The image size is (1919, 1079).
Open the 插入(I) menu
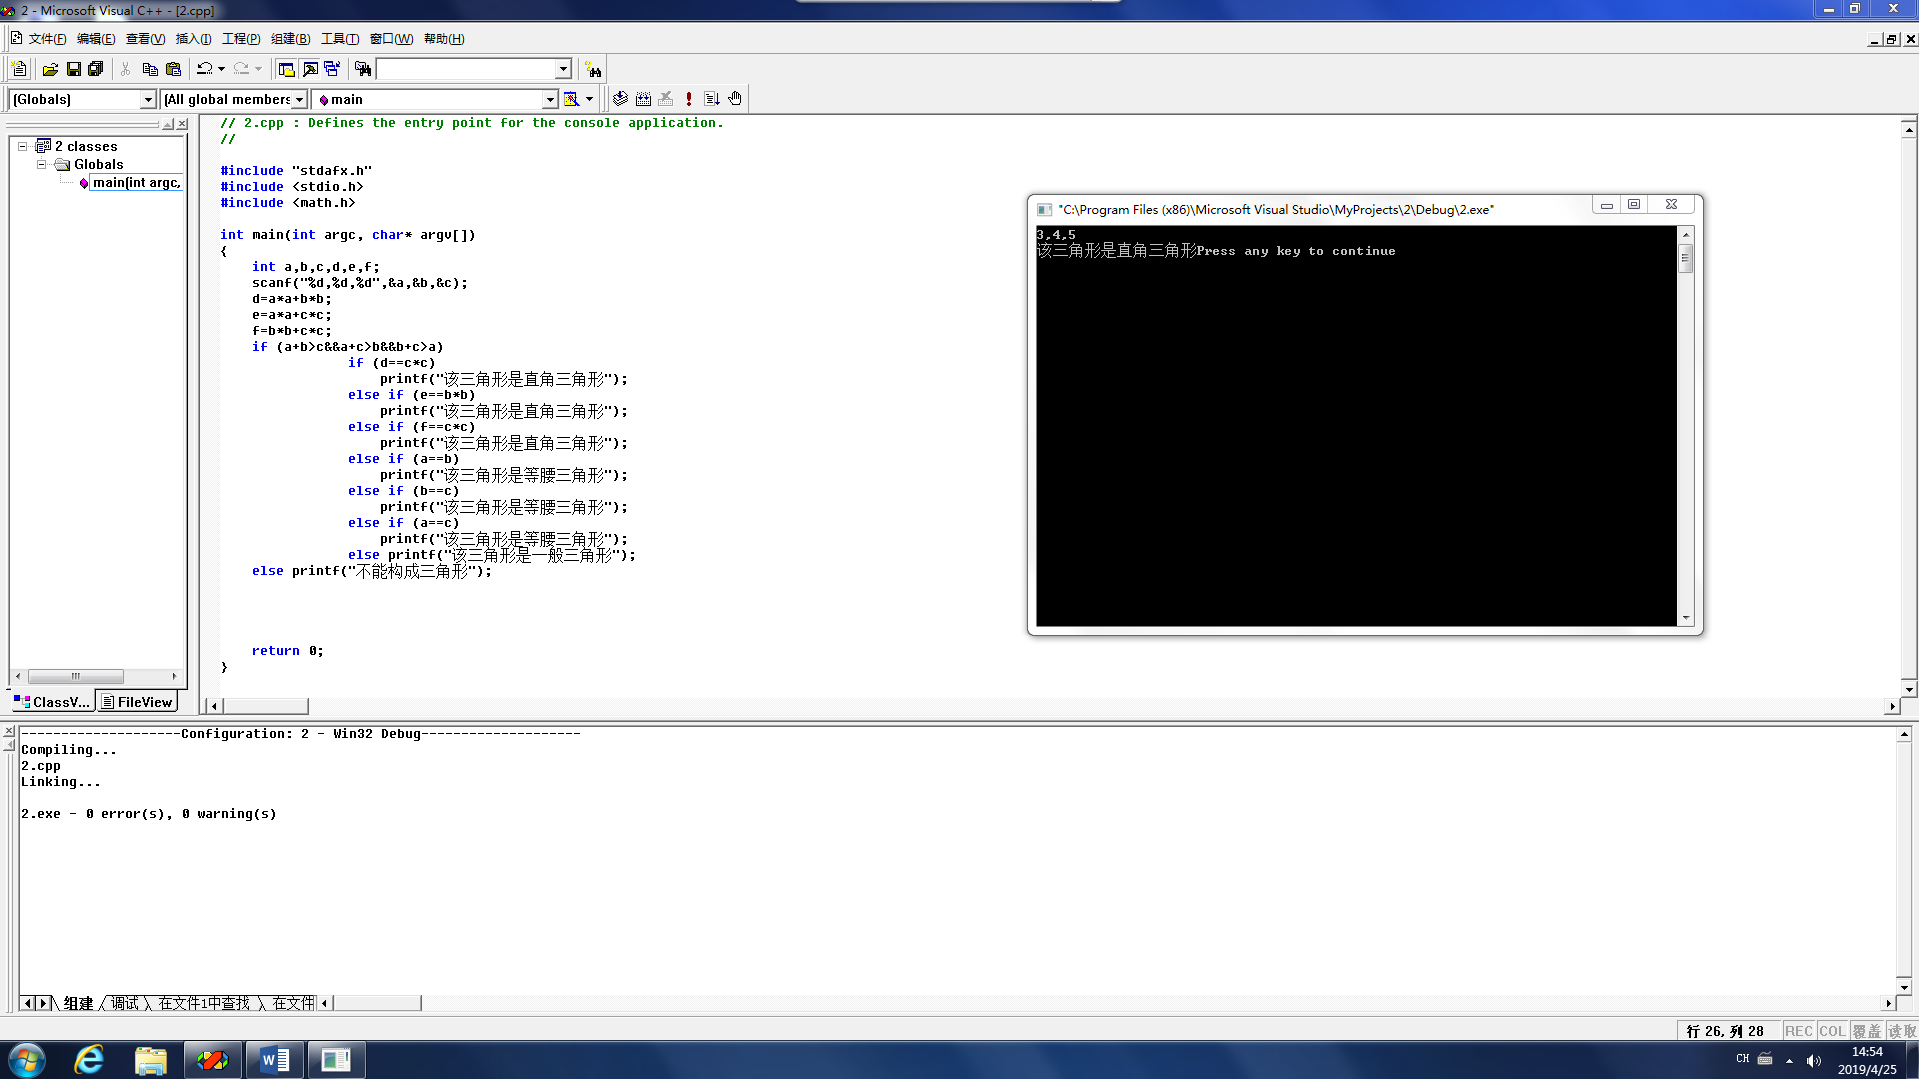193,39
